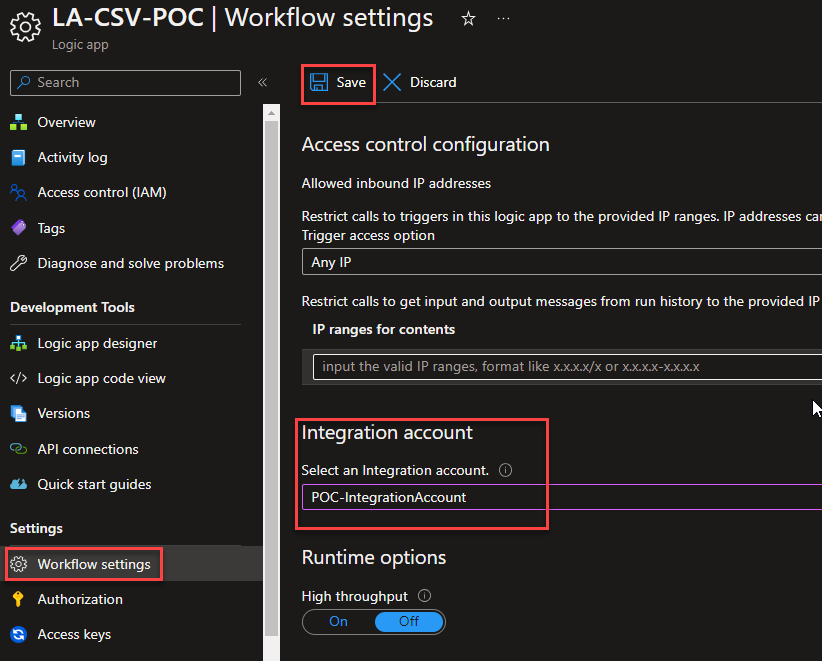Image resolution: width=822 pixels, height=661 pixels.
Task: Open the more options ellipsis in header
Action: click(503, 19)
